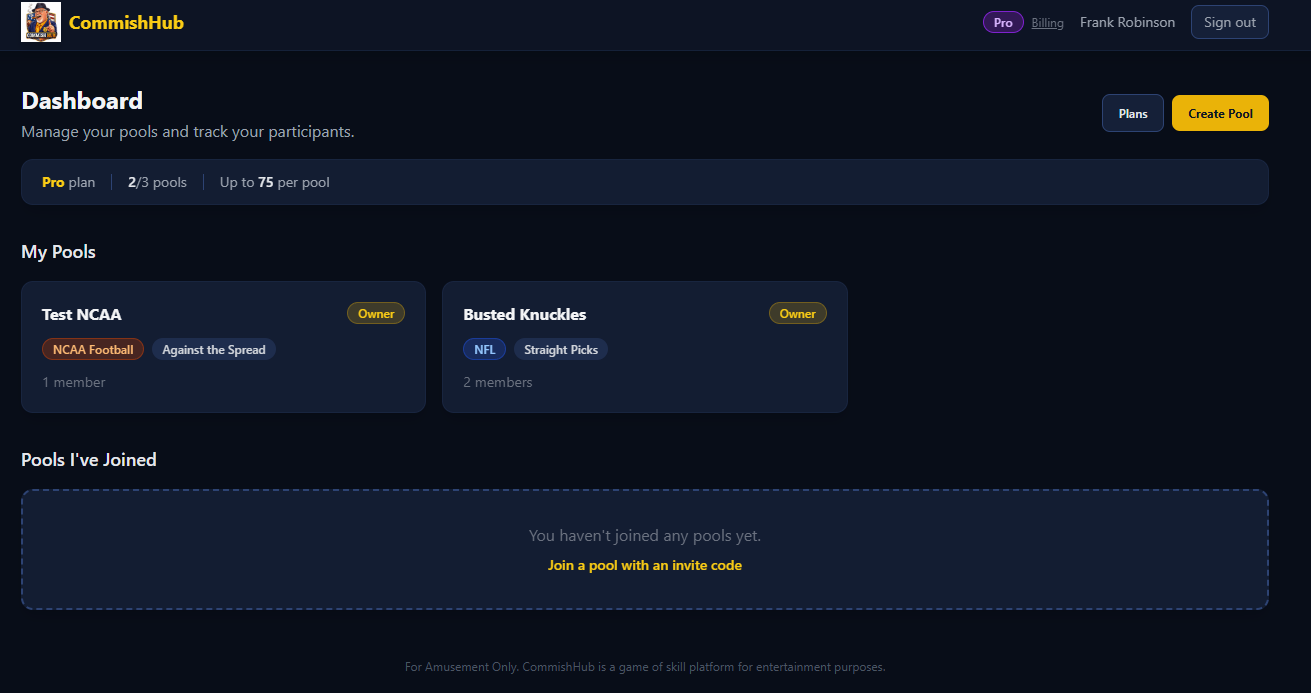
Task: Open the Busted Knuckles pool
Action: (x=525, y=314)
